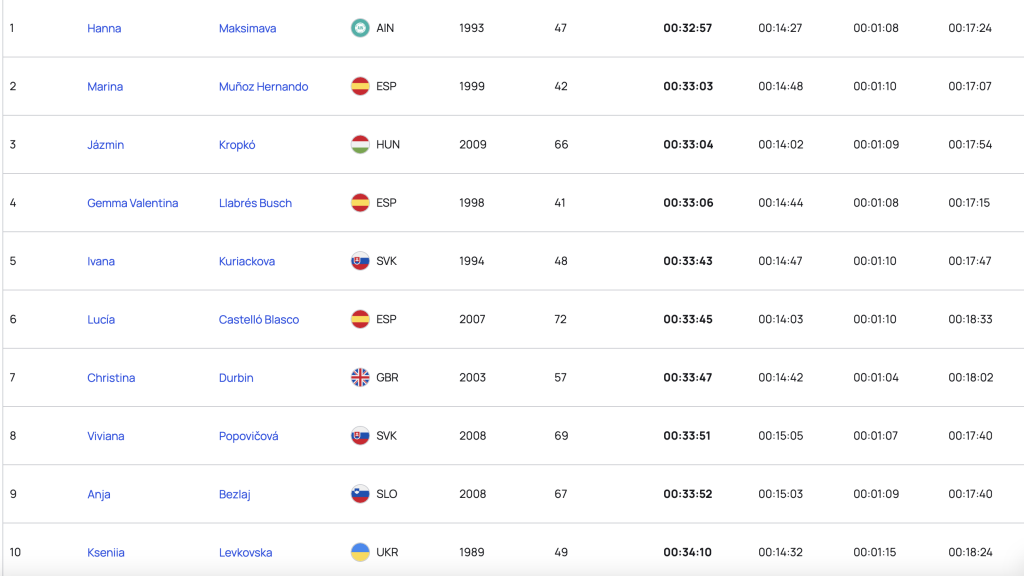Viewport: 1024px width, 576px height.
Task: Open Christina's athlete profile link
Action: (111, 377)
